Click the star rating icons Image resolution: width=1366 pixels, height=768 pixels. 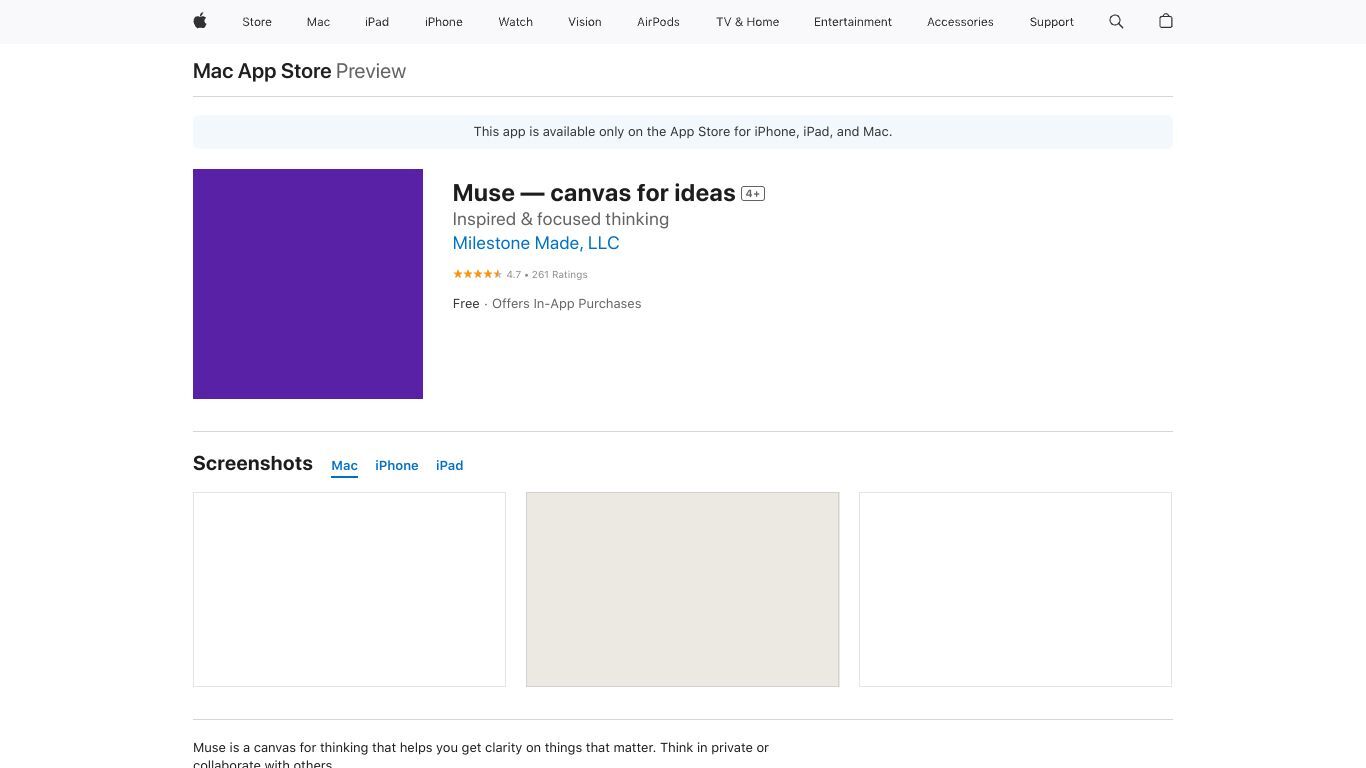click(477, 274)
